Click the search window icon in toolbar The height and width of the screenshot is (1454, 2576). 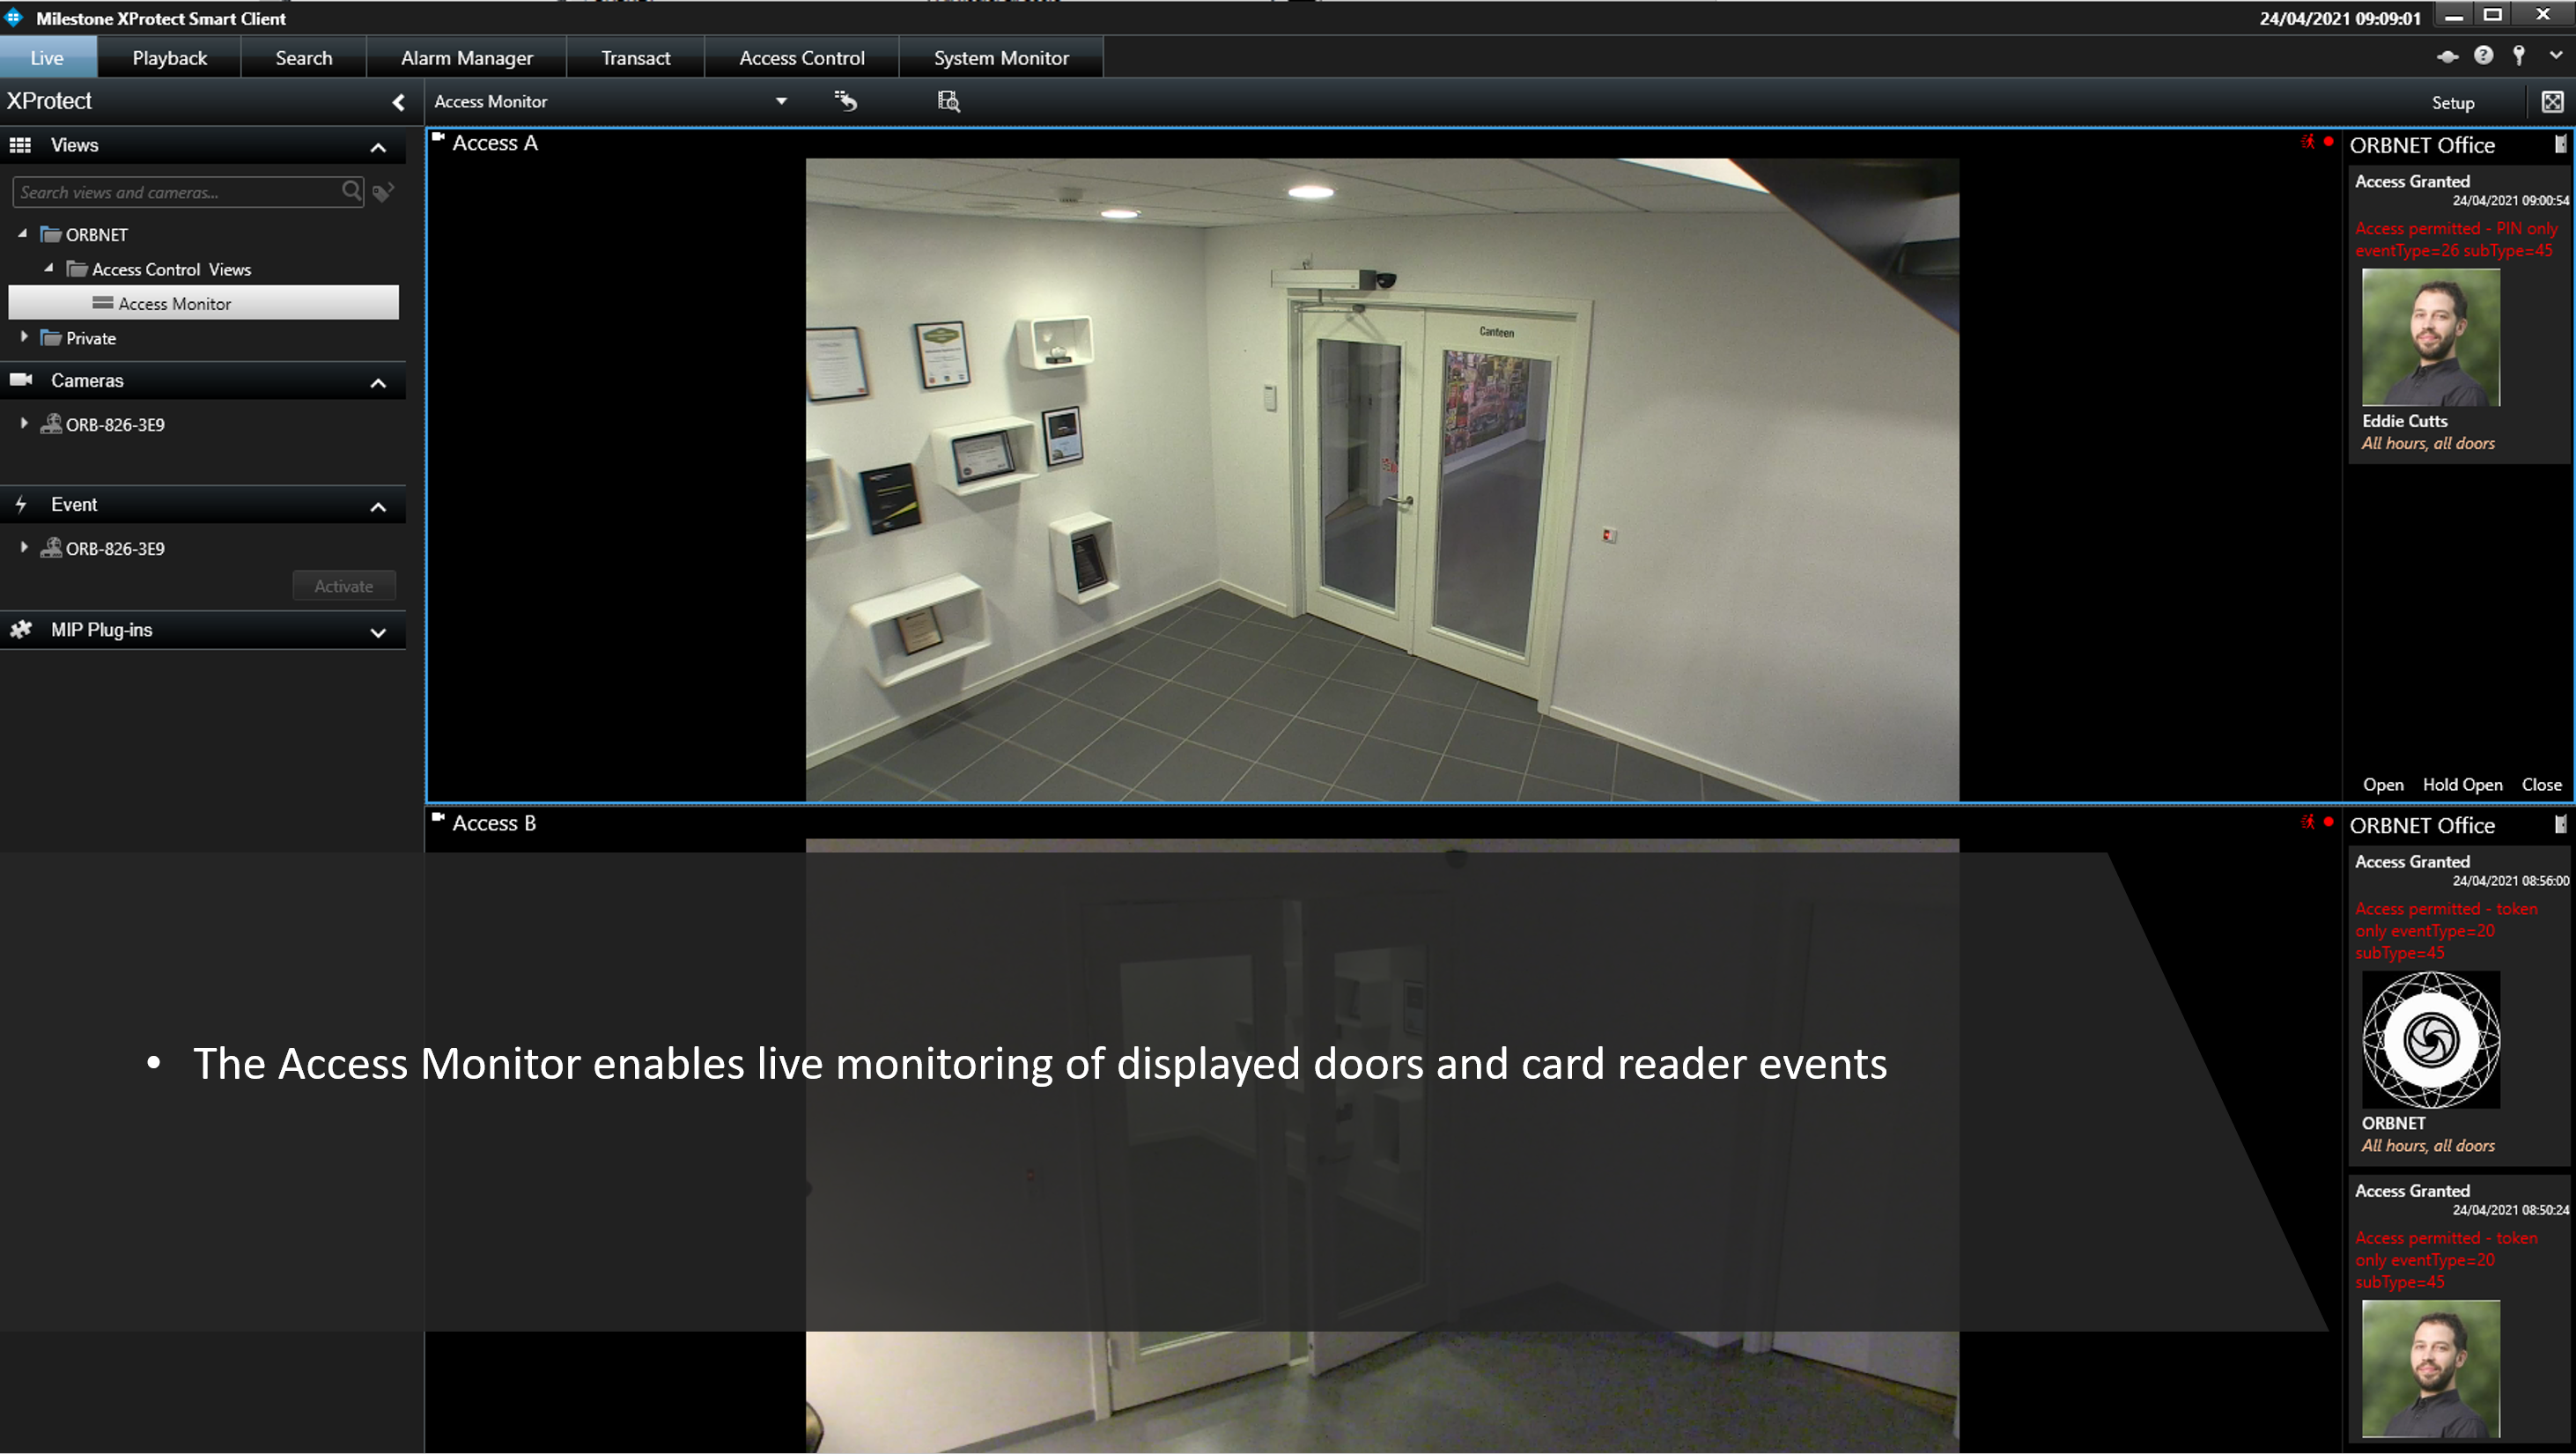(948, 101)
